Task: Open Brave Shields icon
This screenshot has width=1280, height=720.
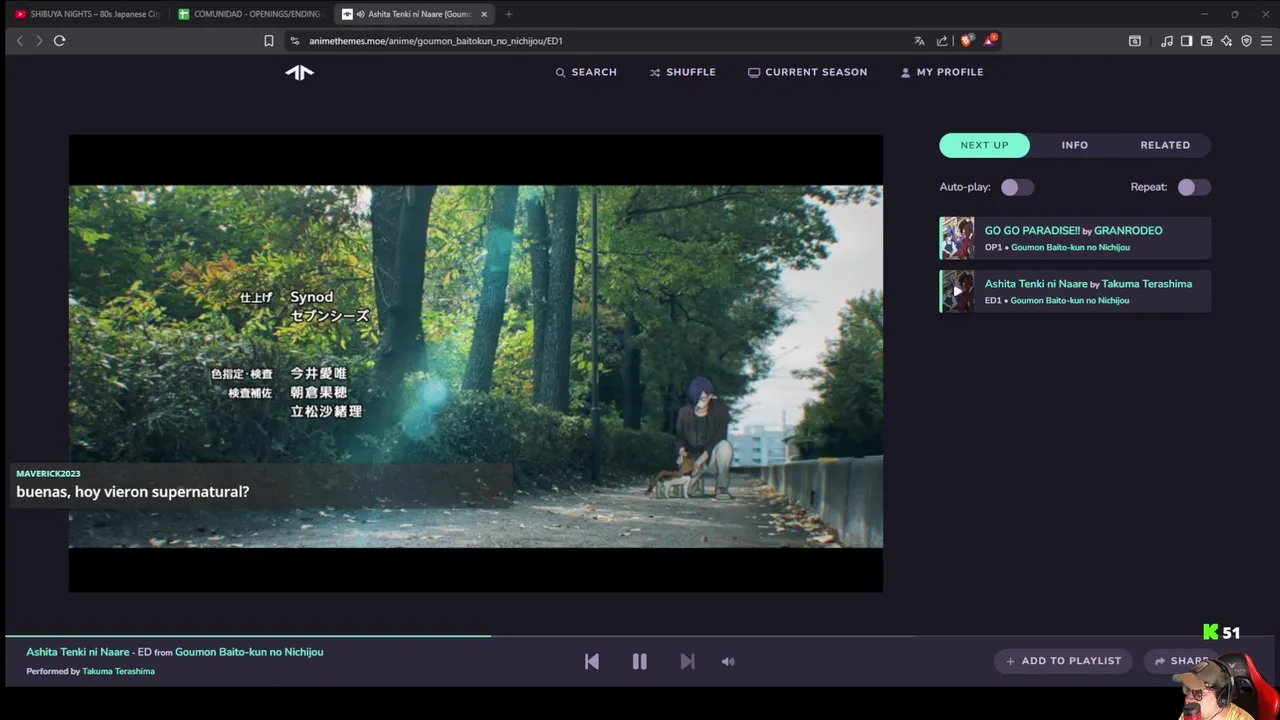Action: (x=966, y=41)
